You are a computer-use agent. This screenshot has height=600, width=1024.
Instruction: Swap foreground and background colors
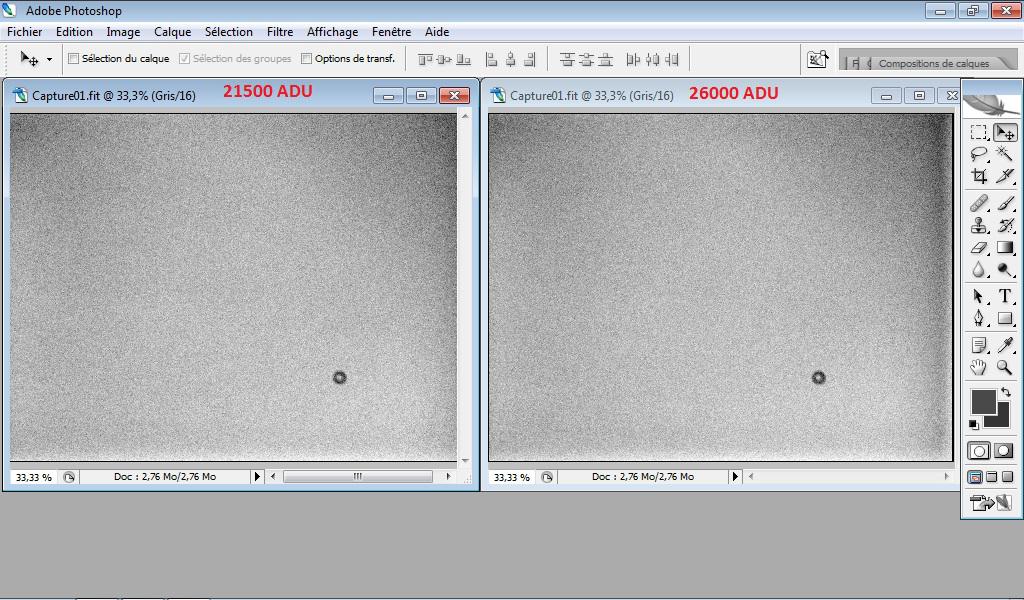1006,392
